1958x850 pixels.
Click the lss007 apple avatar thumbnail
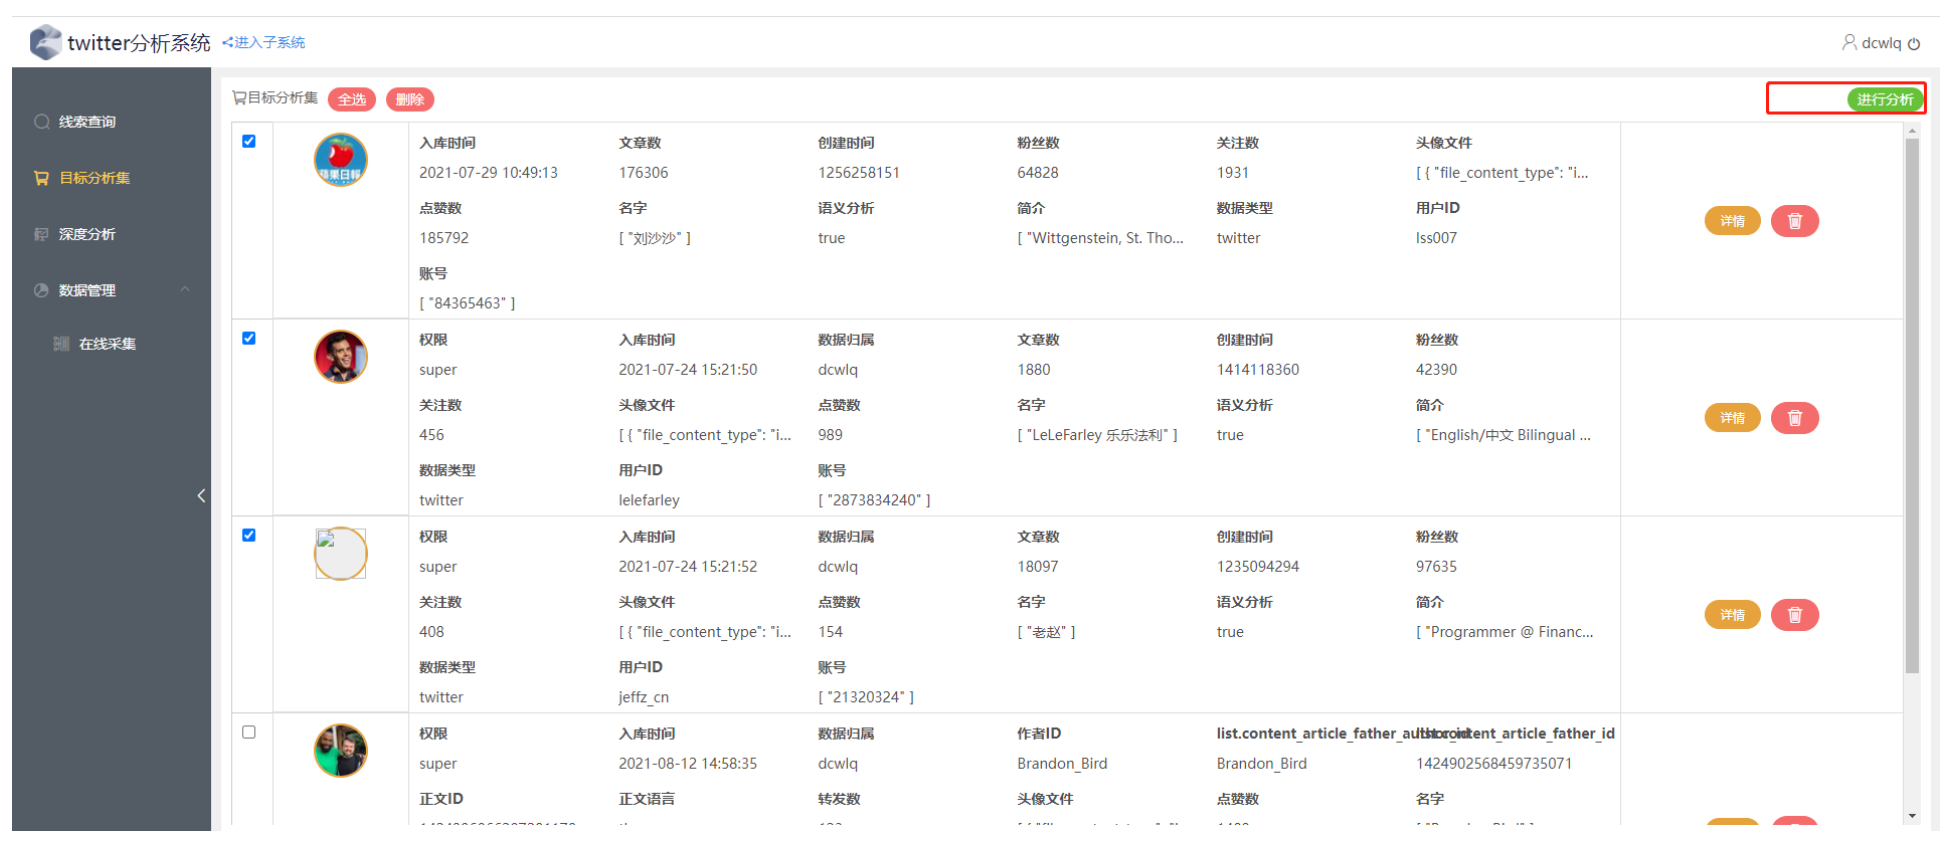[341, 160]
